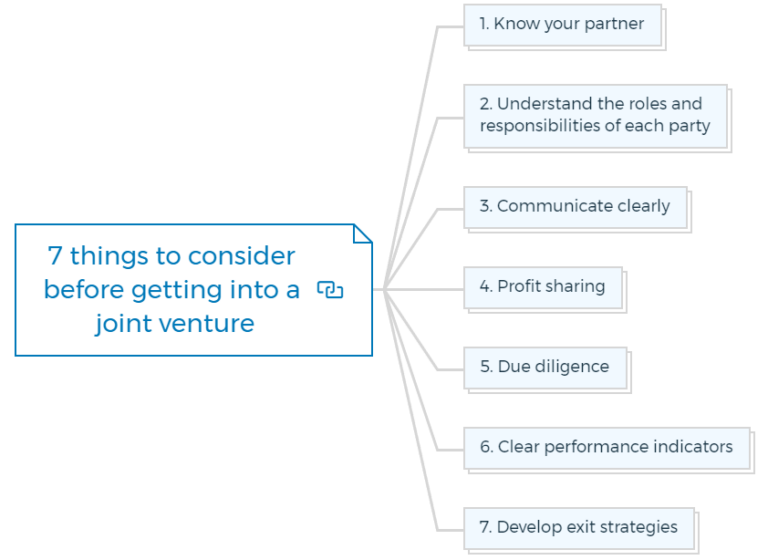Pick the "4. Profit sharing" topic

pos(543,288)
